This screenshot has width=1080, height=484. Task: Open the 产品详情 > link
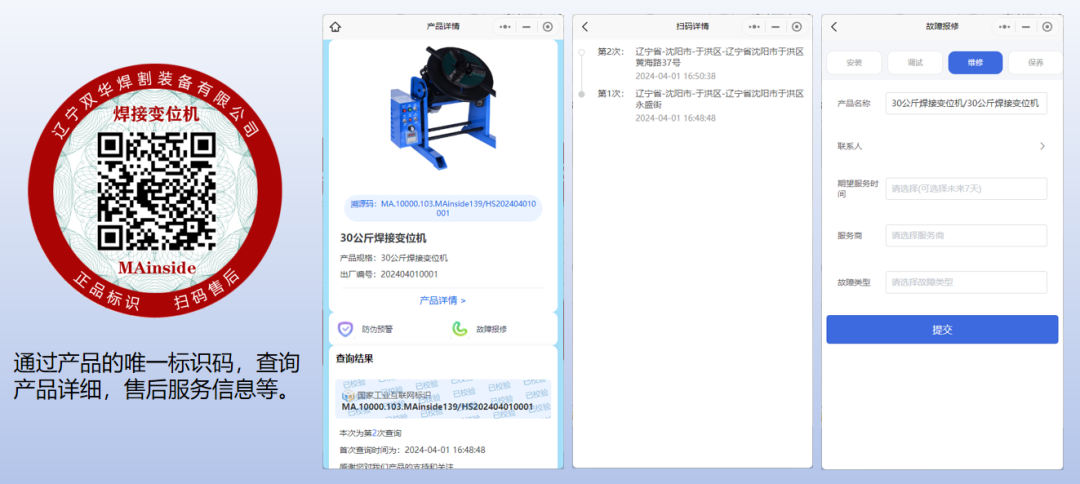[443, 300]
